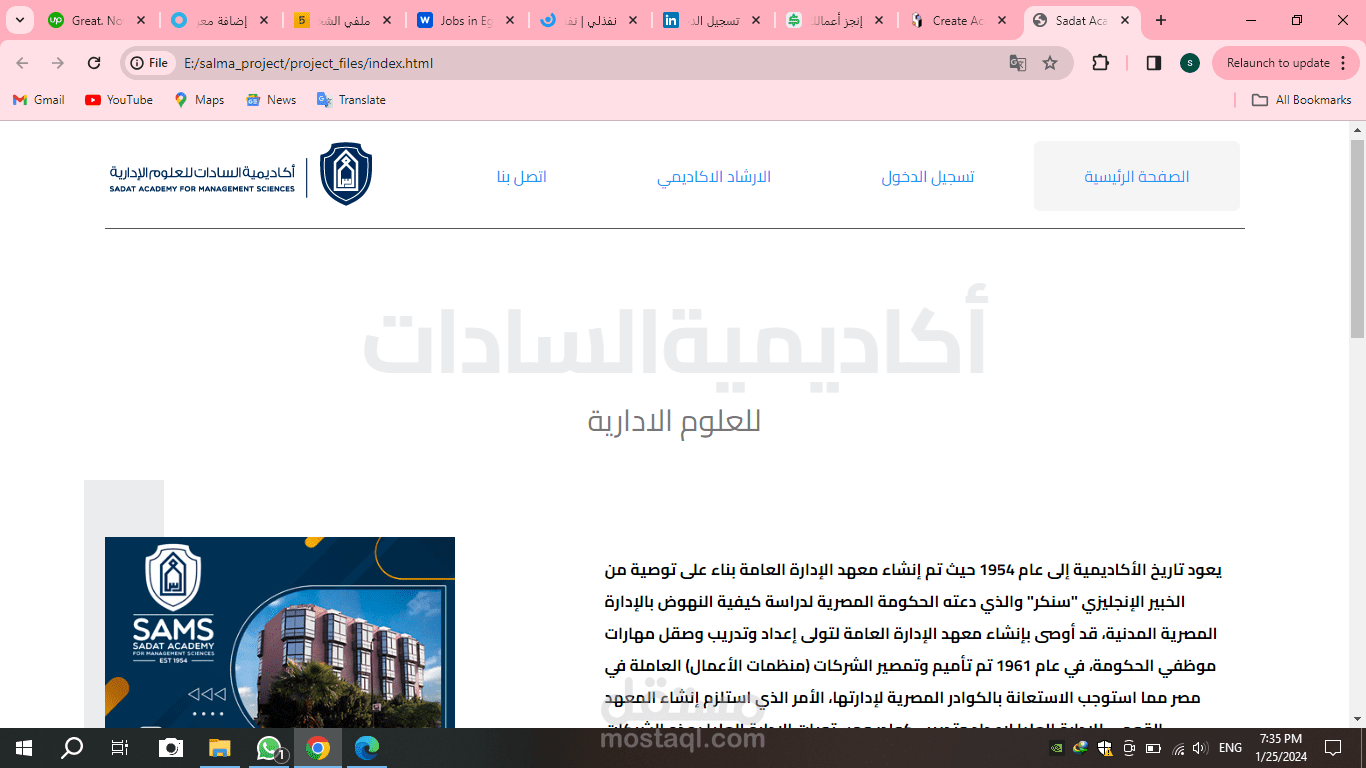Open تسجيل الدخول nav link

pos(928,177)
